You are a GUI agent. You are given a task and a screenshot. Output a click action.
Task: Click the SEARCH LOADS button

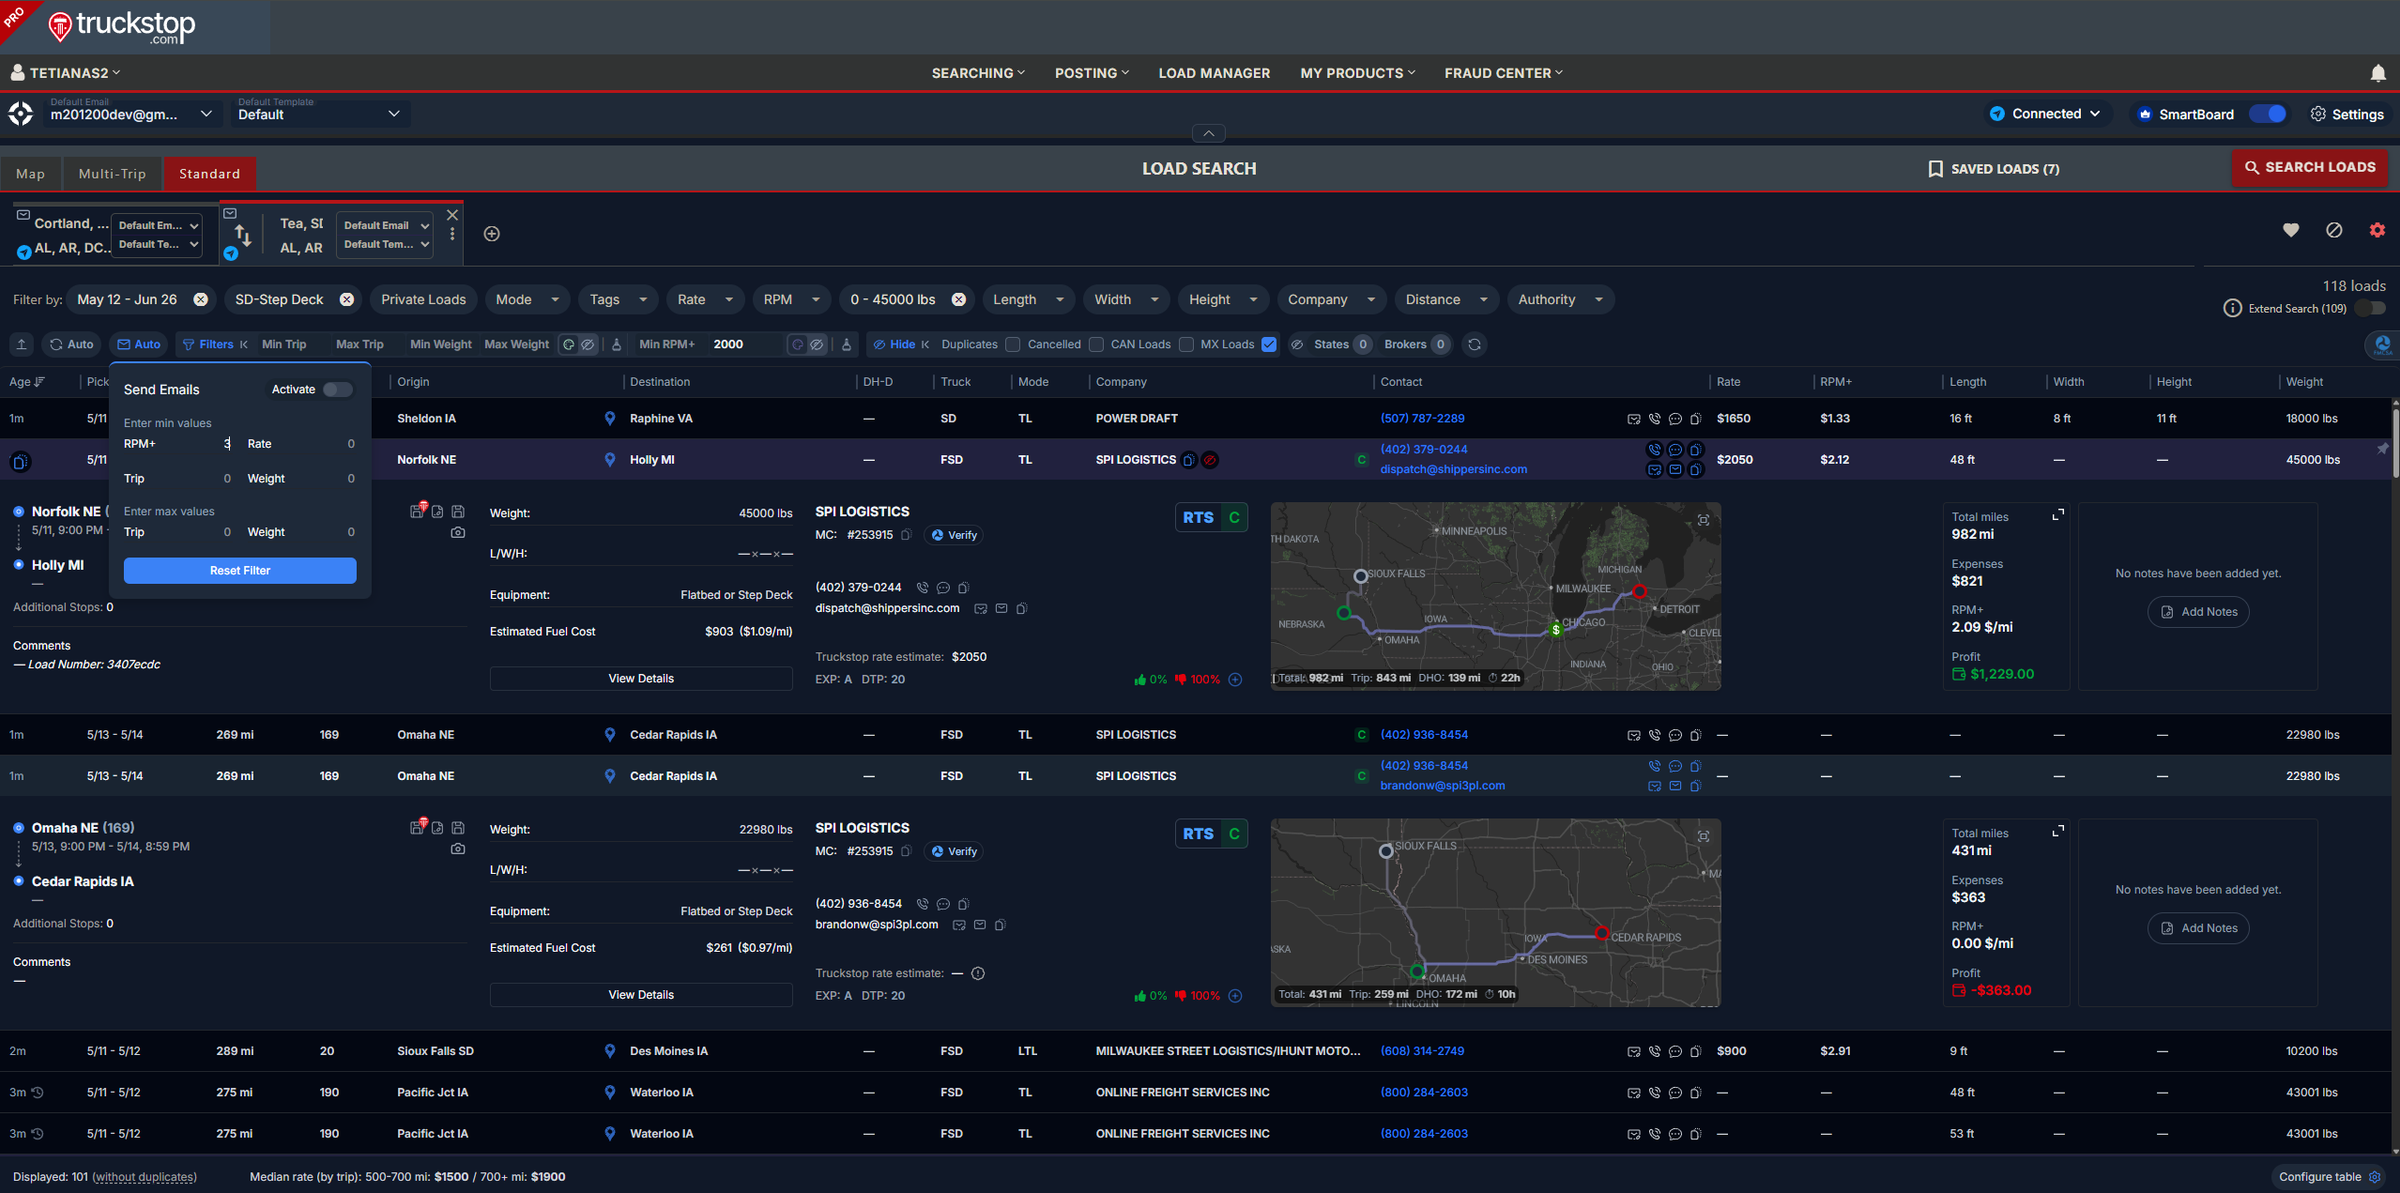pos(2309,168)
